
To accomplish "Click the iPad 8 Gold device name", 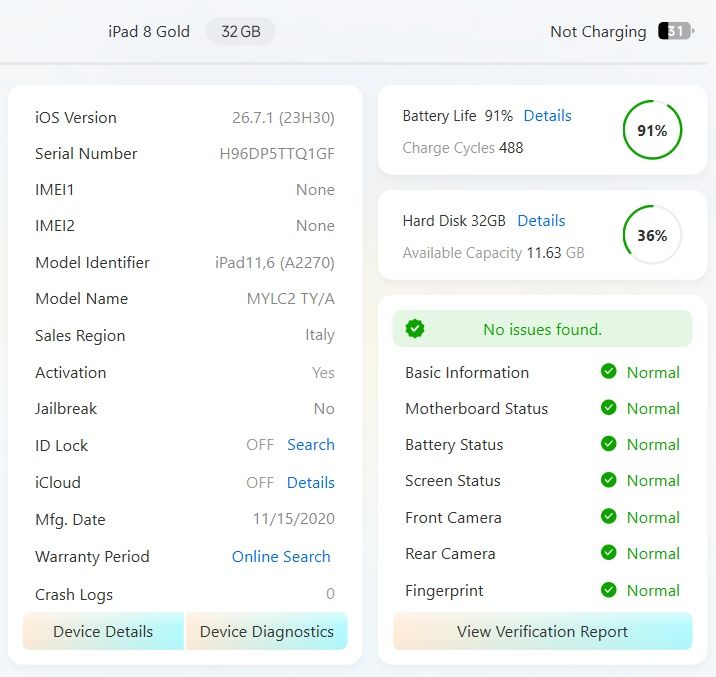I will coord(149,31).
